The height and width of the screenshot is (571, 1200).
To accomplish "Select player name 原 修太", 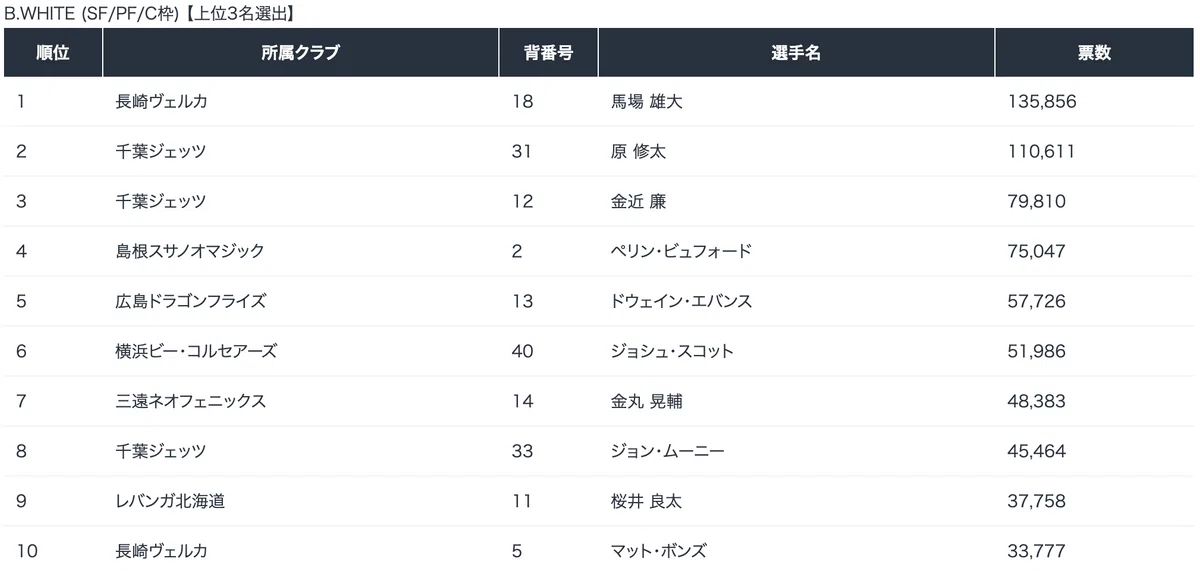I will pyautogui.click(x=638, y=152).
